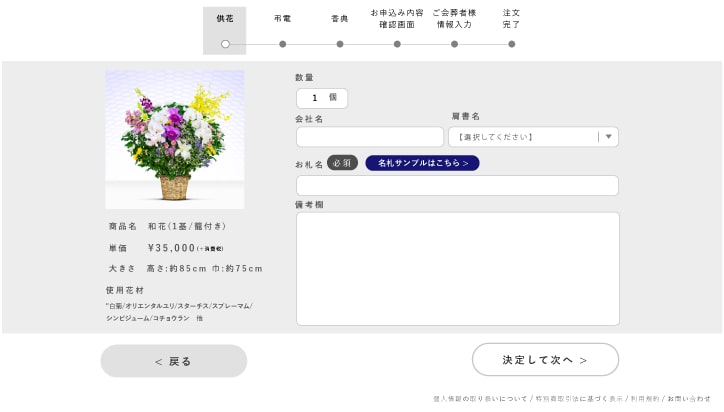Click inside the 備考欄 text area
This screenshot has width=724, height=412.
pyautogui.click(x=457, y=268)
